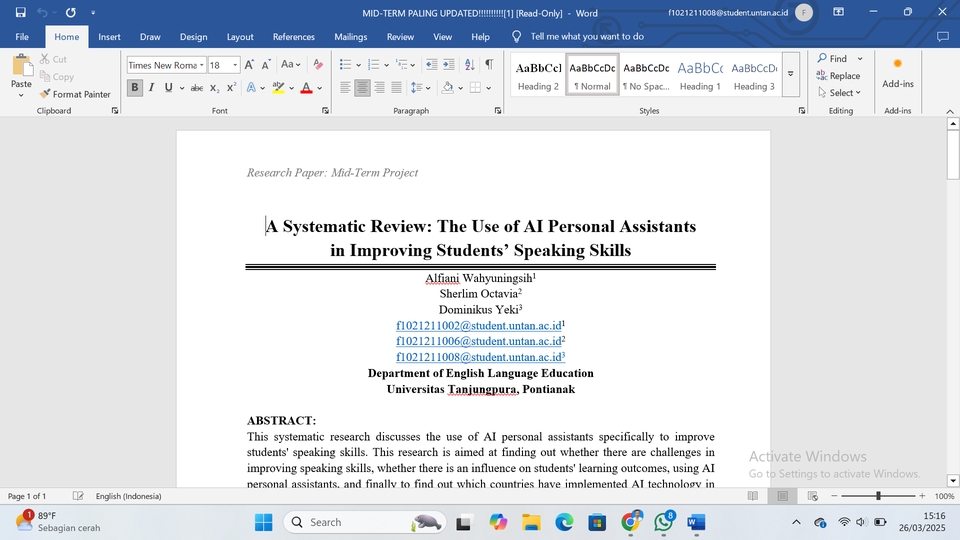
Task: Switch to the Insert tab
Action: coord(109,37)
